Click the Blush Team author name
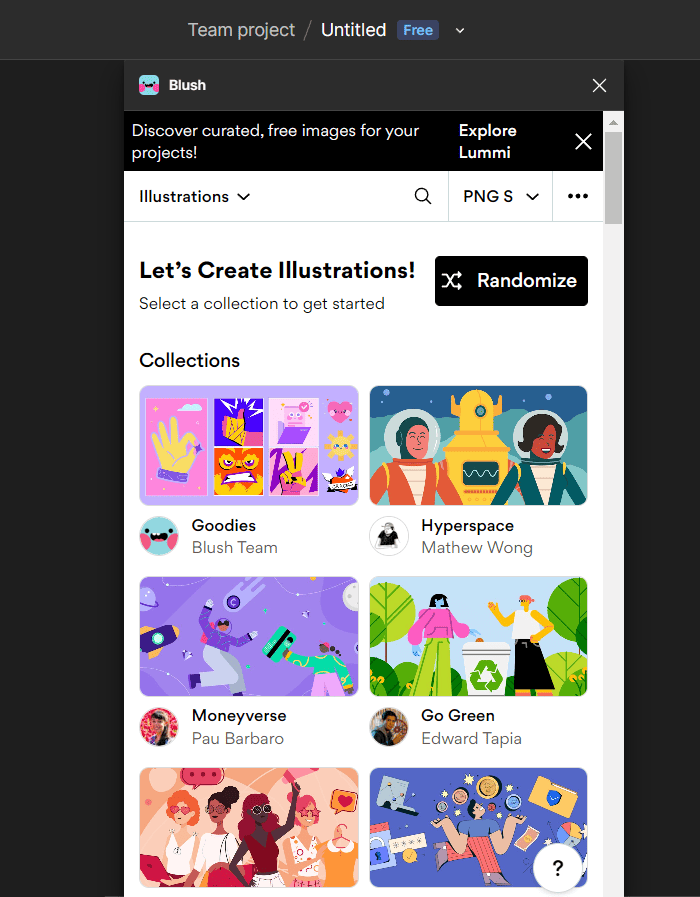 click(234, 547)
